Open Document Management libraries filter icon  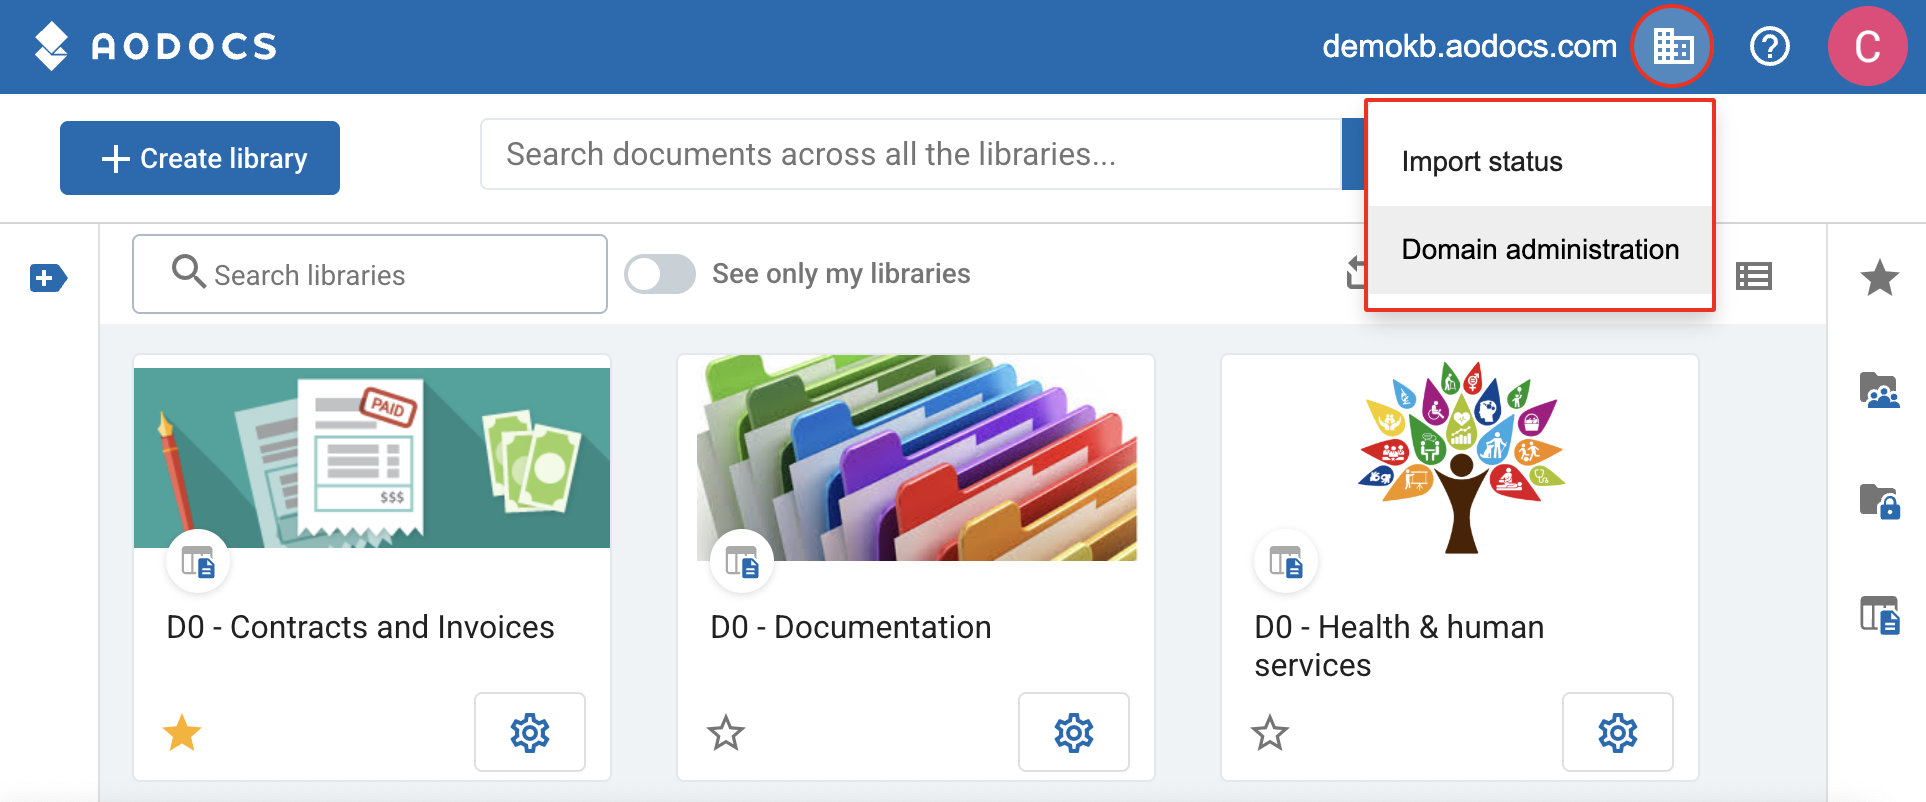(1879, 614)
